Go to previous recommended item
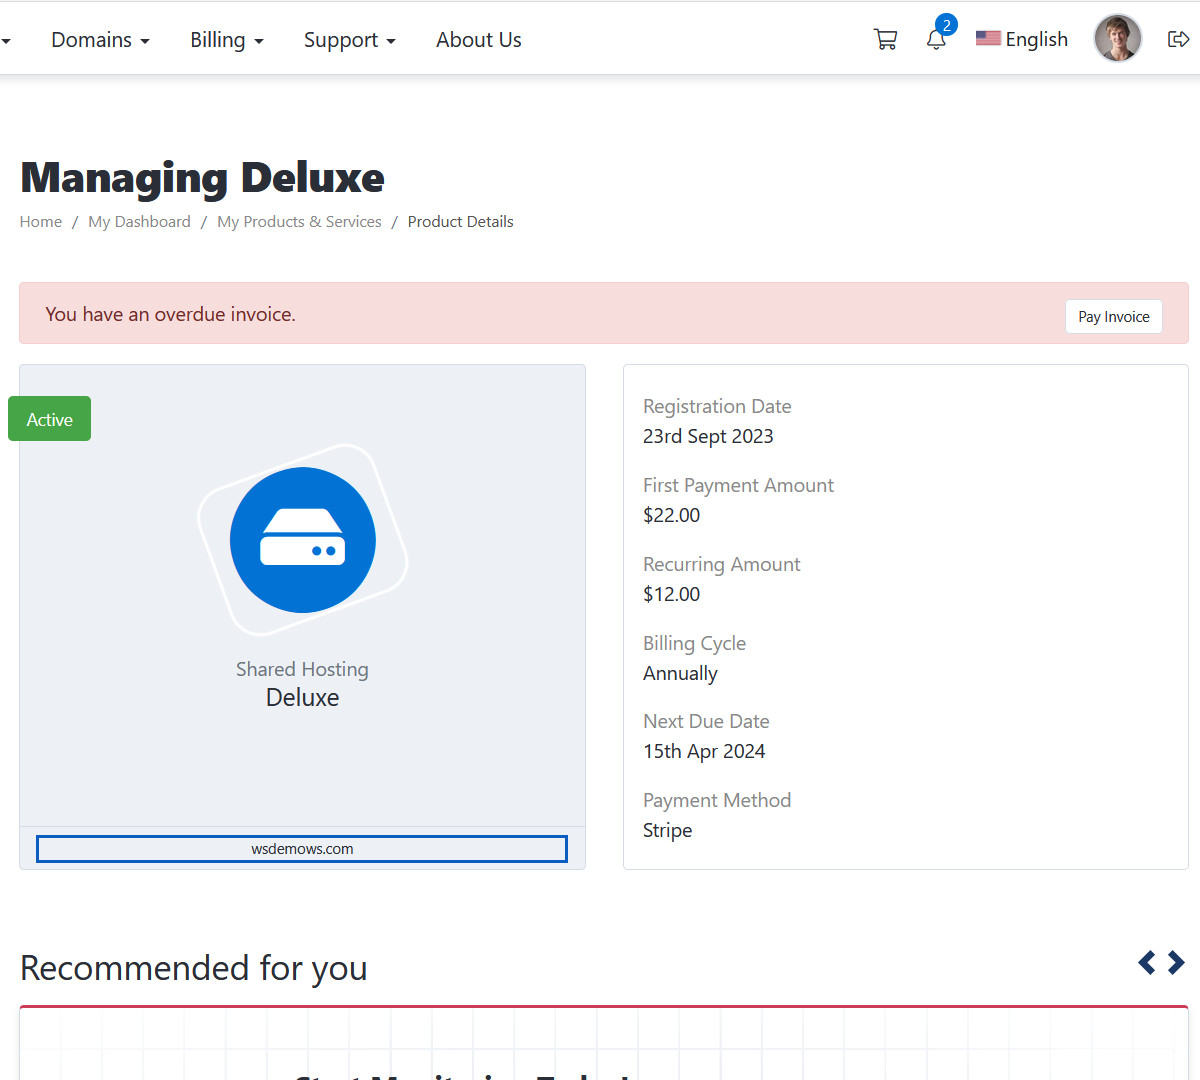Viewport: 1200px width, 1080px height. 1147,963
